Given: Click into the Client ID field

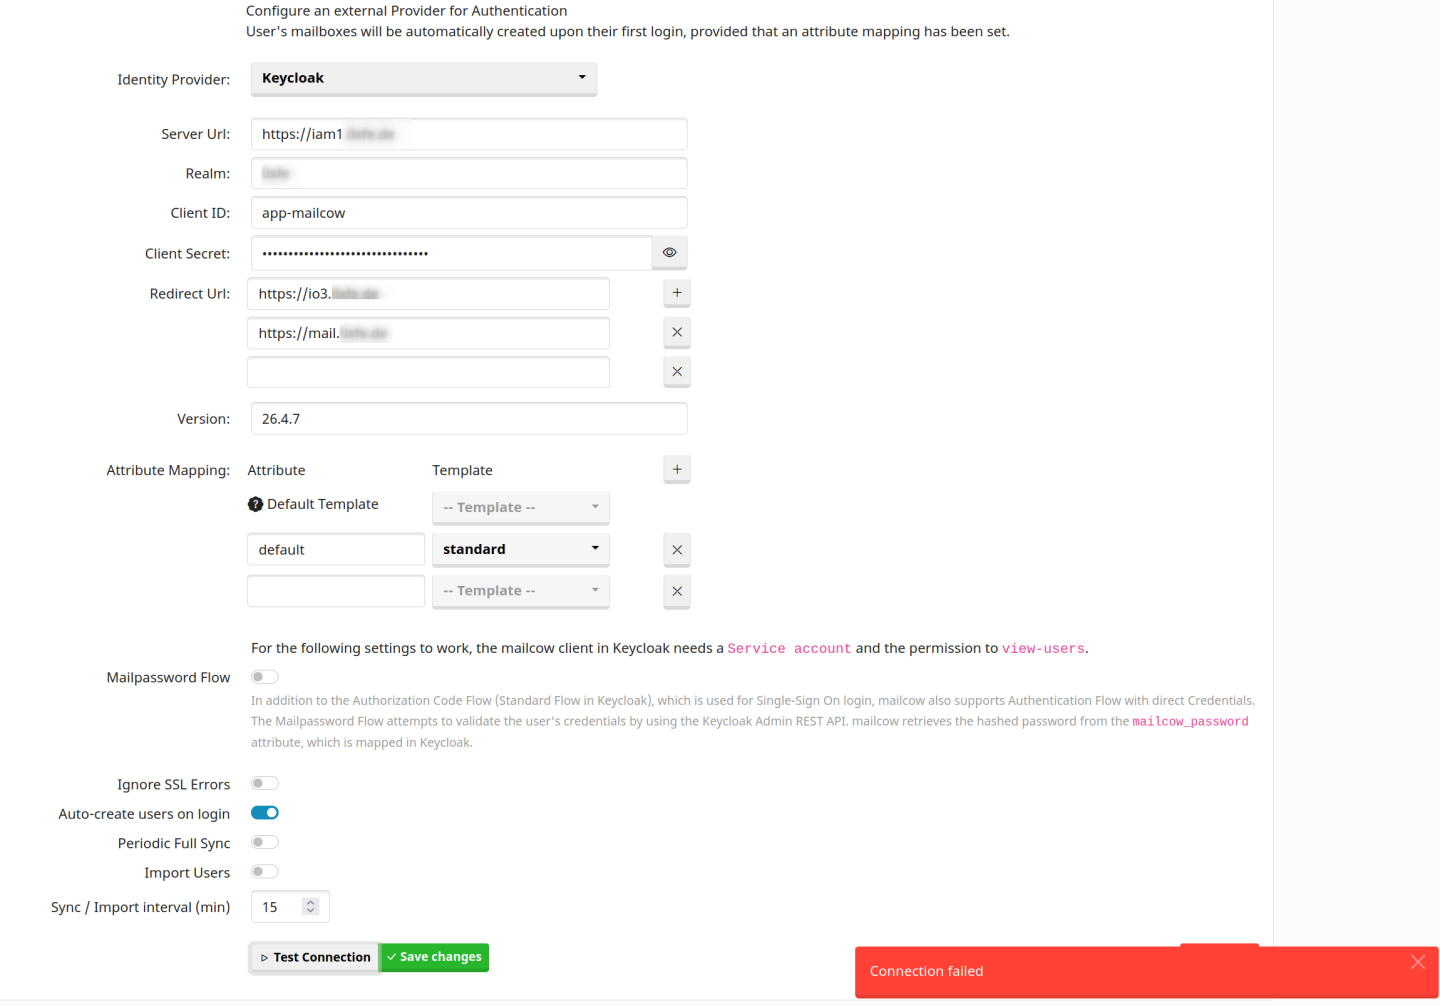Looking at the screenshot, I should pyautogui.click(x=468, y=213).
